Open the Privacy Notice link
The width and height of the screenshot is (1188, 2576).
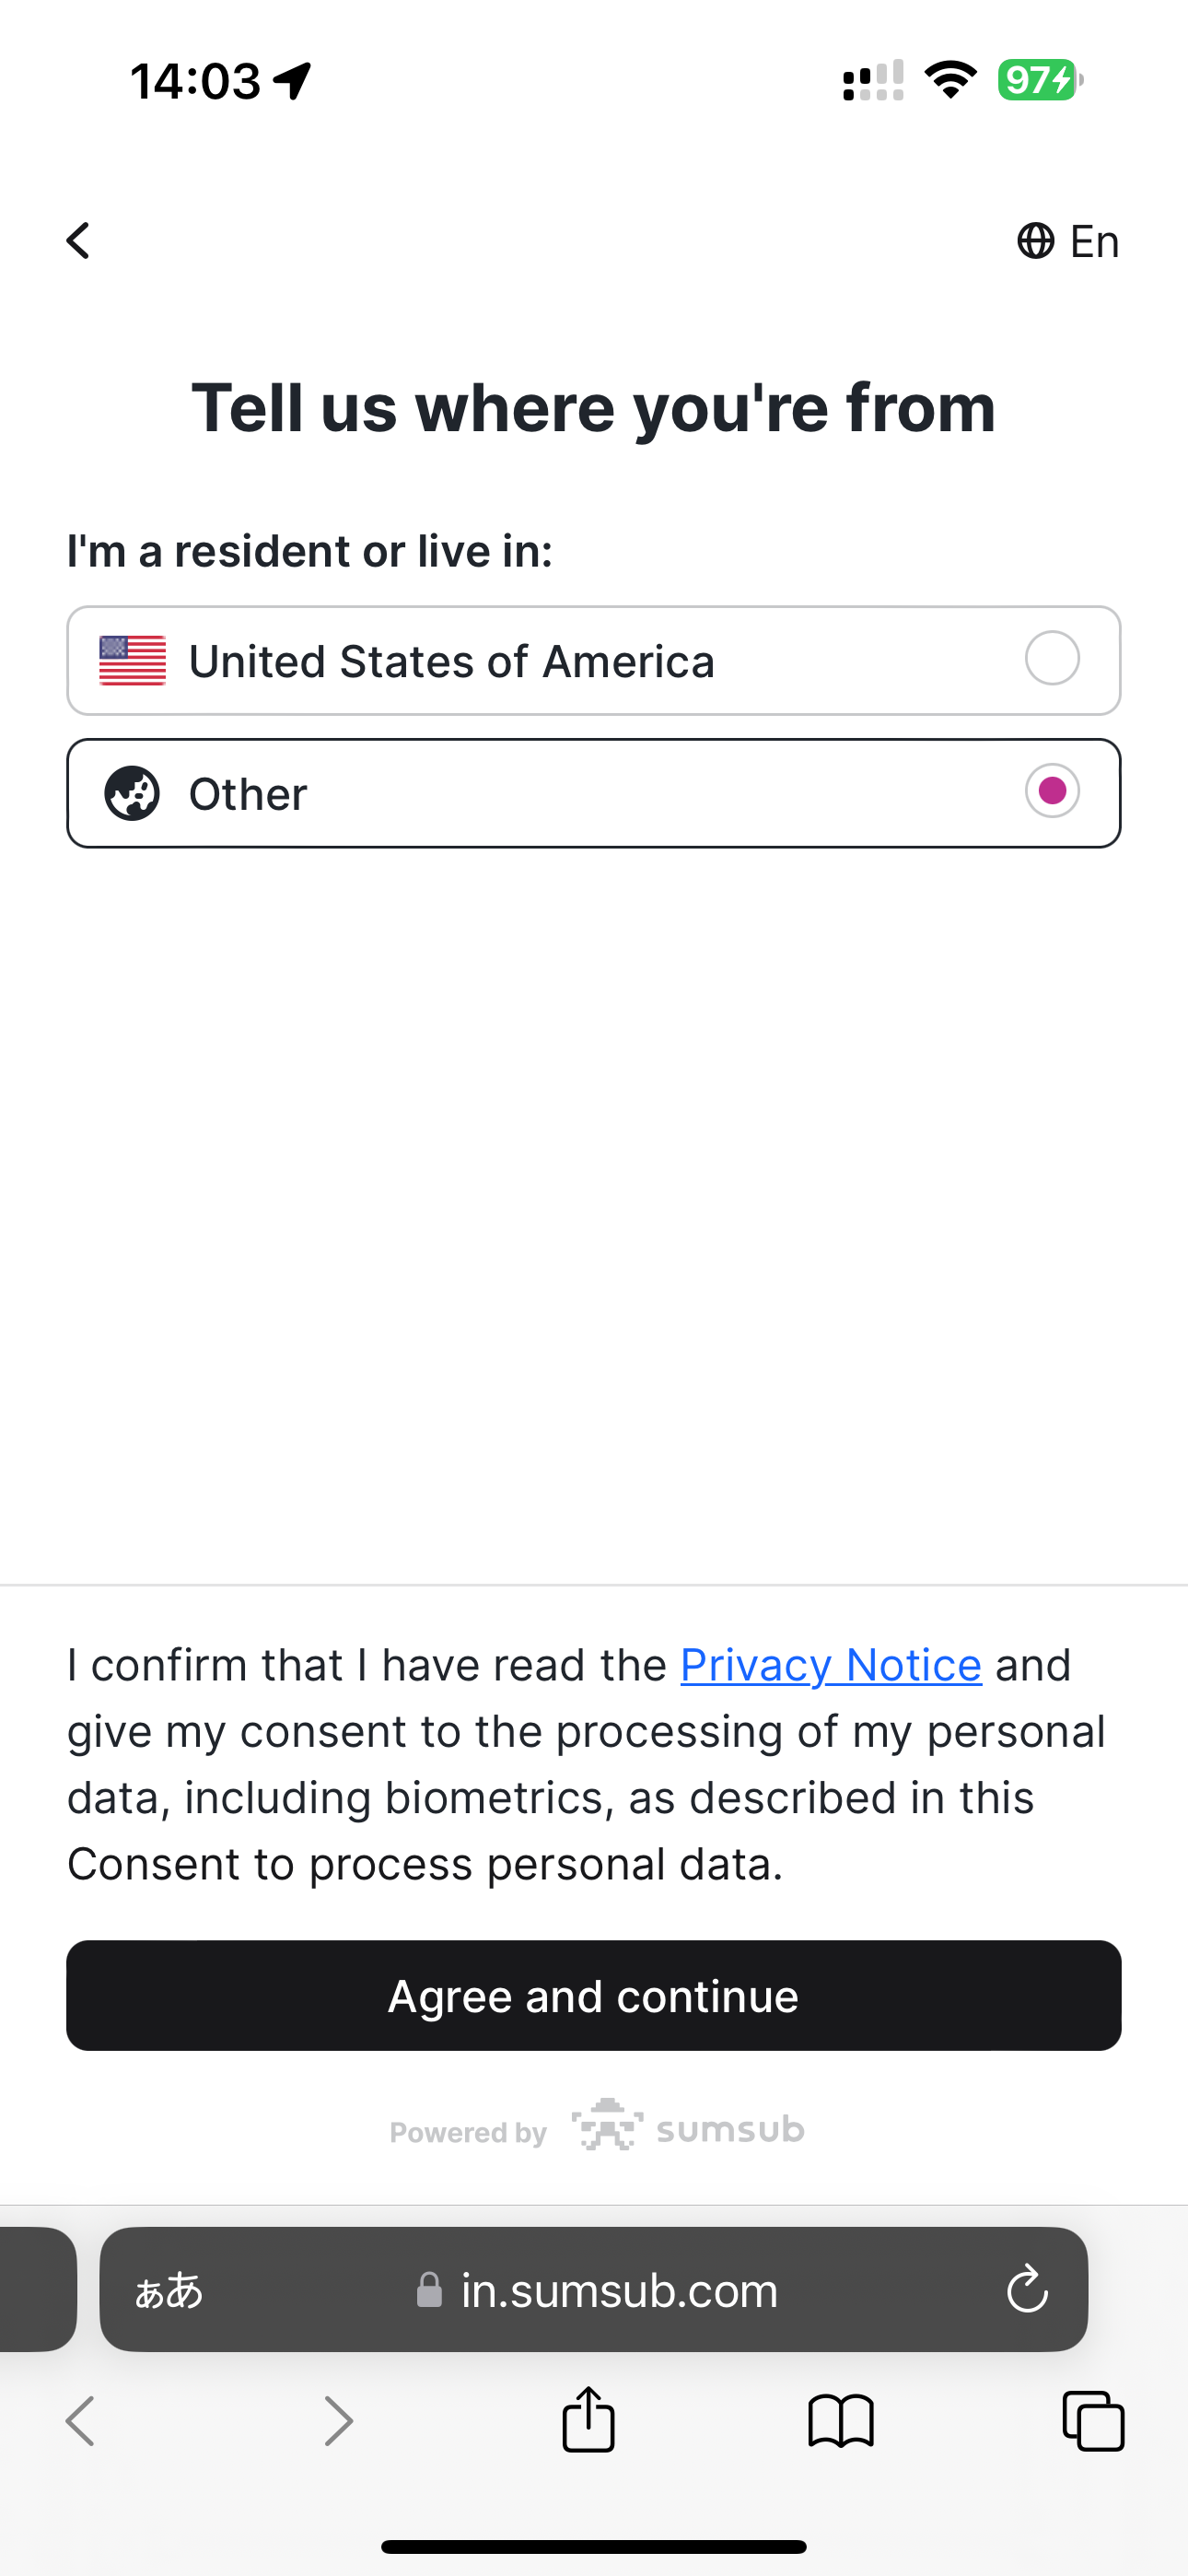(x=831, y=1665)
